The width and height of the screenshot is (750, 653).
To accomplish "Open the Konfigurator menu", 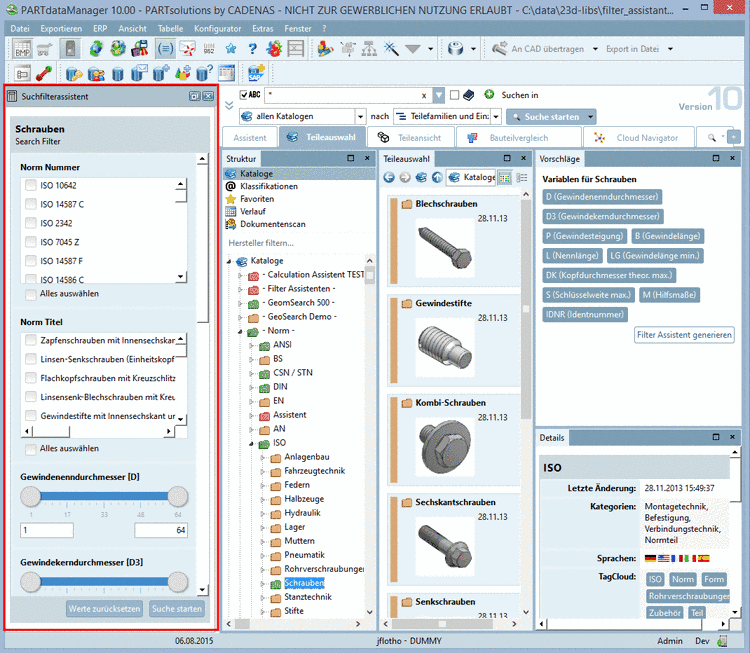I will click(x=217, y=29).
